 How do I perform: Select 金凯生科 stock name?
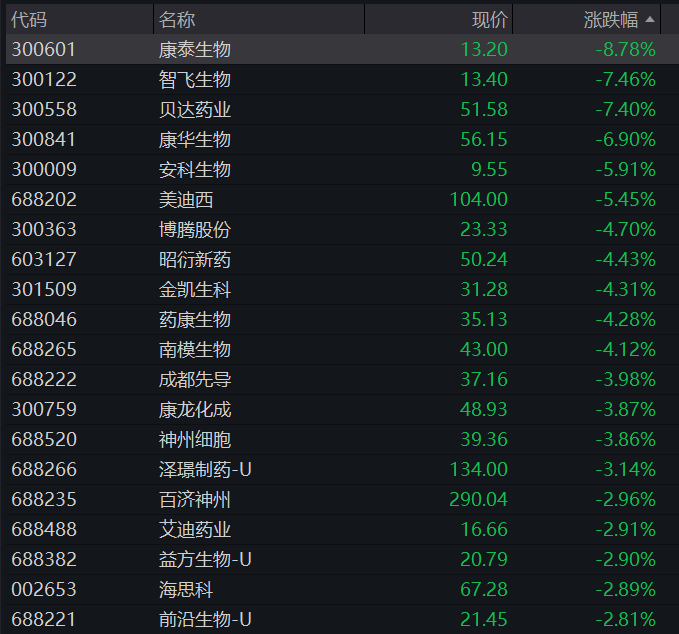click(194, 289)
